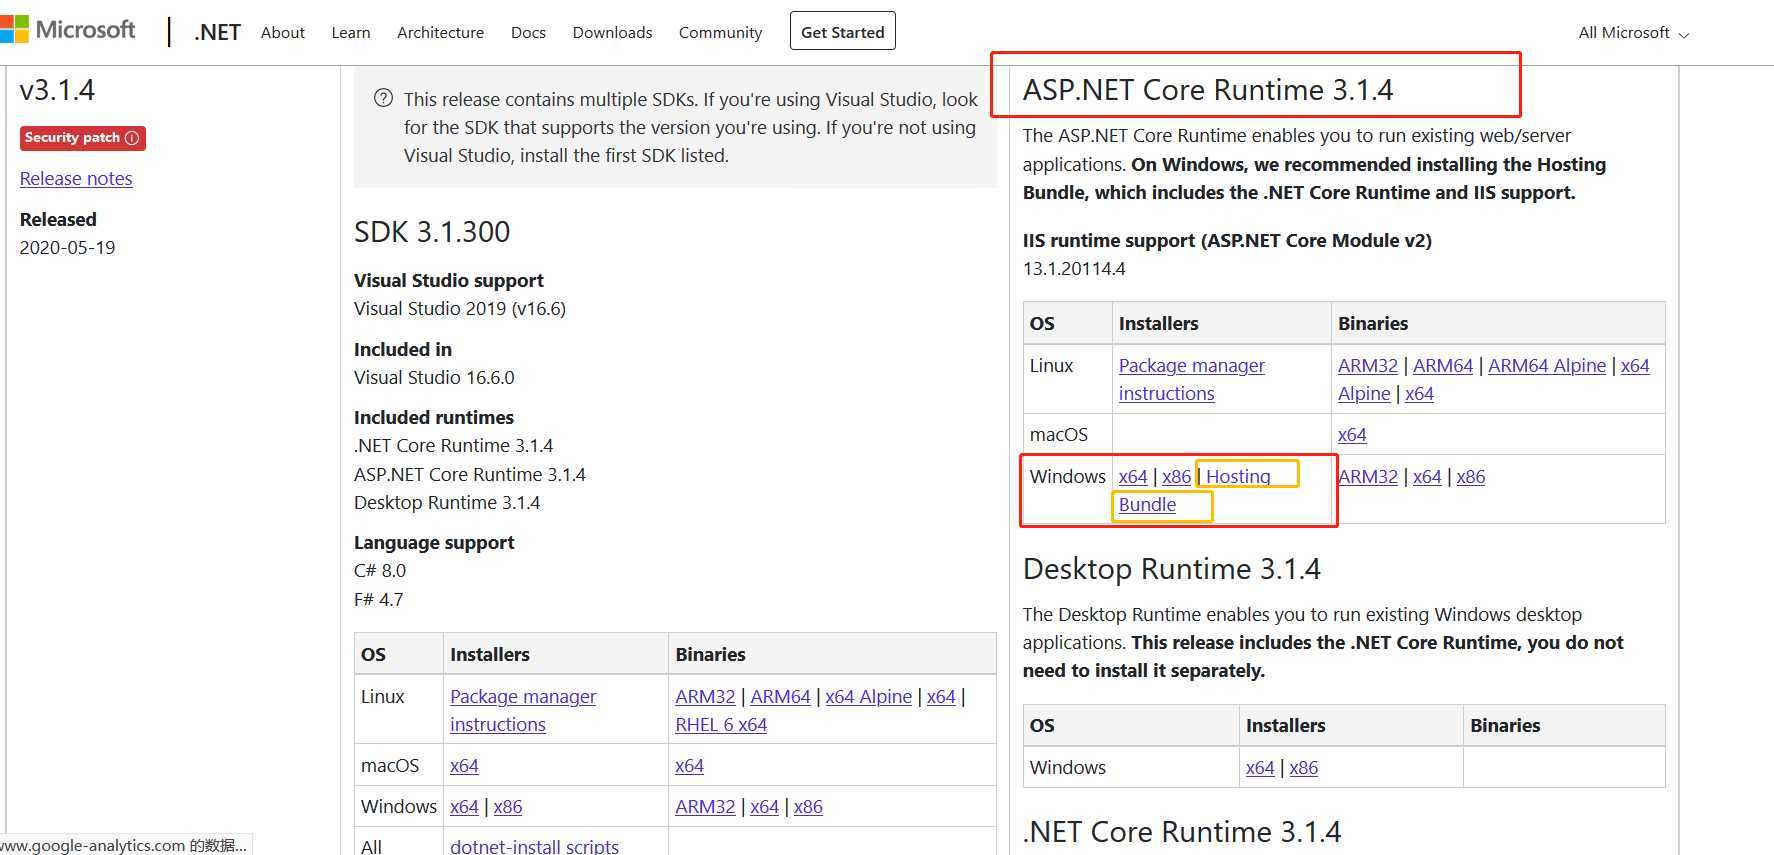Download ASP.NET Runtime Windows x64 binary
Screen dimensions: 1774x855
click(x=1427, y=476)
